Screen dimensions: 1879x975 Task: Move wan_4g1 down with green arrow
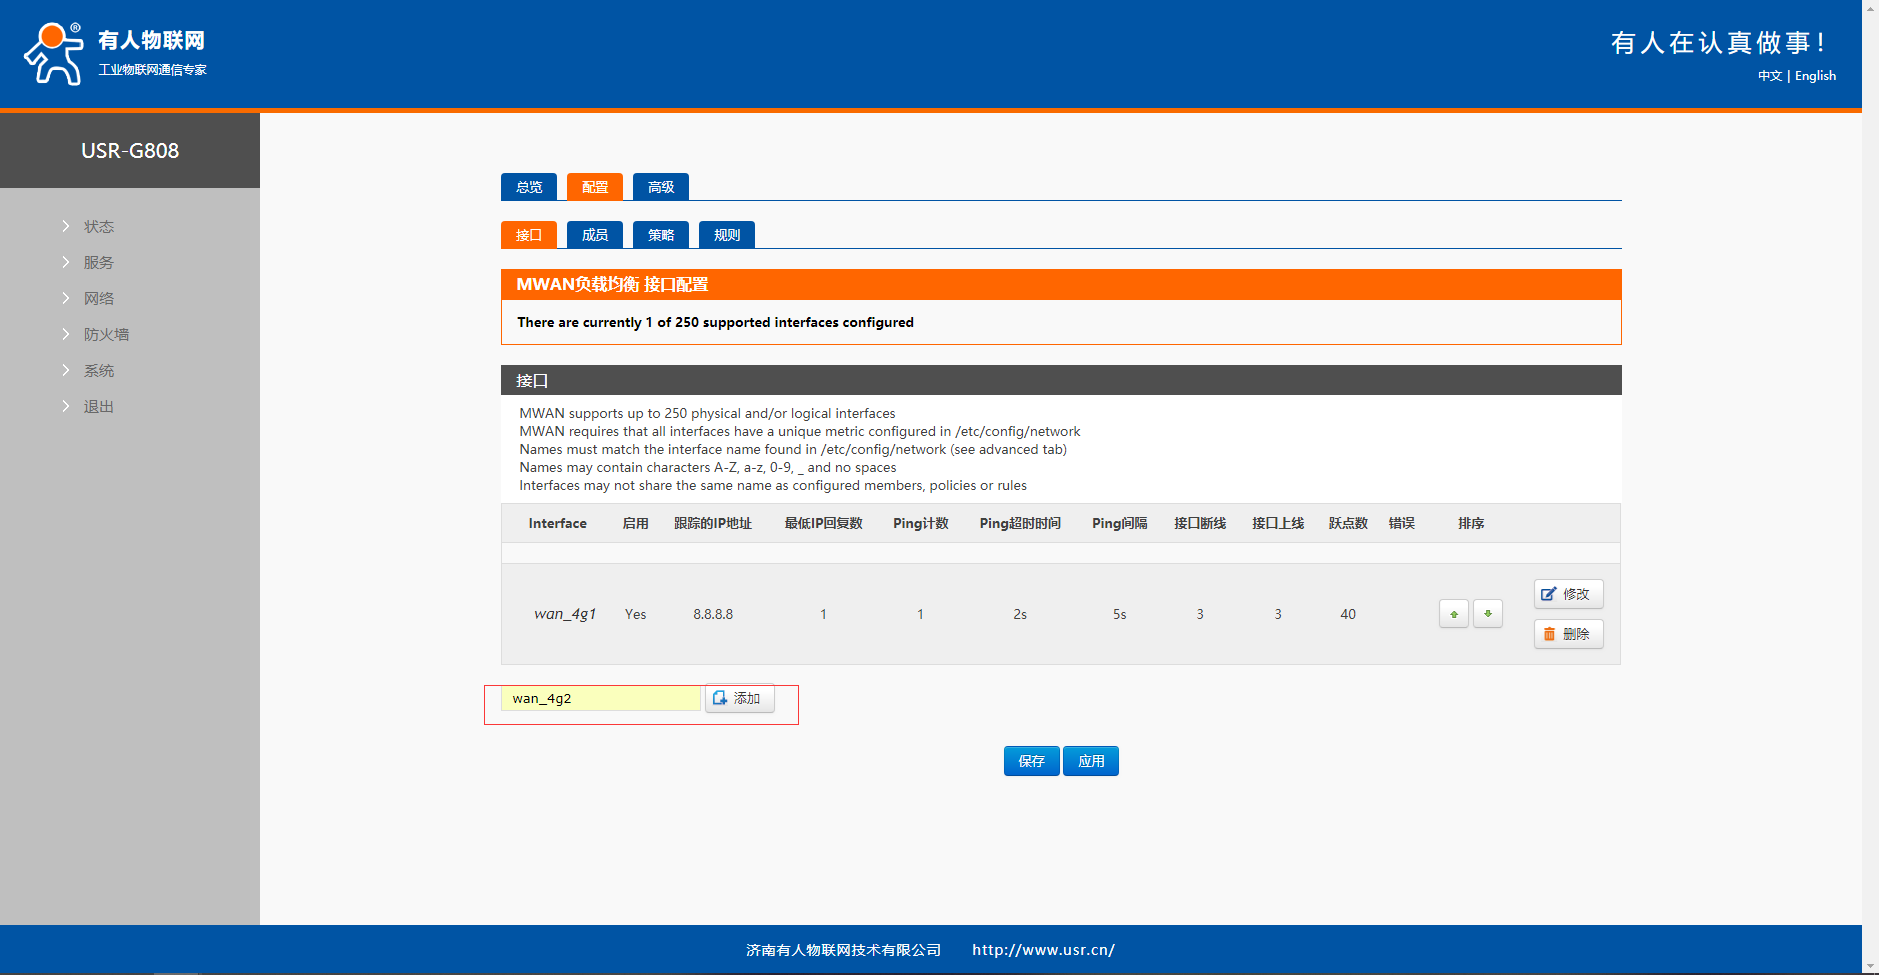coord(1487,614)
